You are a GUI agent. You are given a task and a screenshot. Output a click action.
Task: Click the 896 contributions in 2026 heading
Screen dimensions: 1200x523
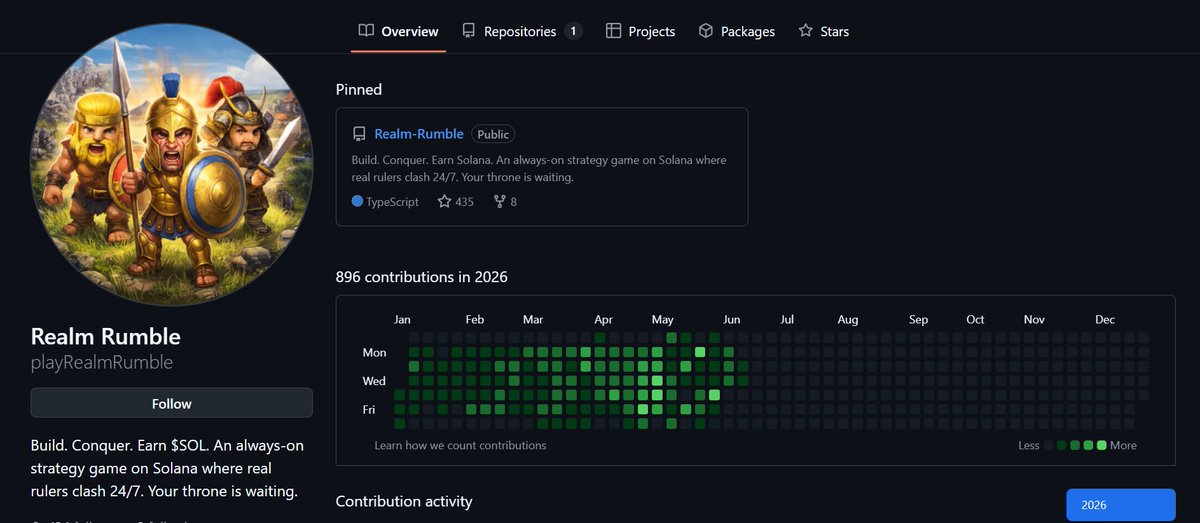click(422, 276)
